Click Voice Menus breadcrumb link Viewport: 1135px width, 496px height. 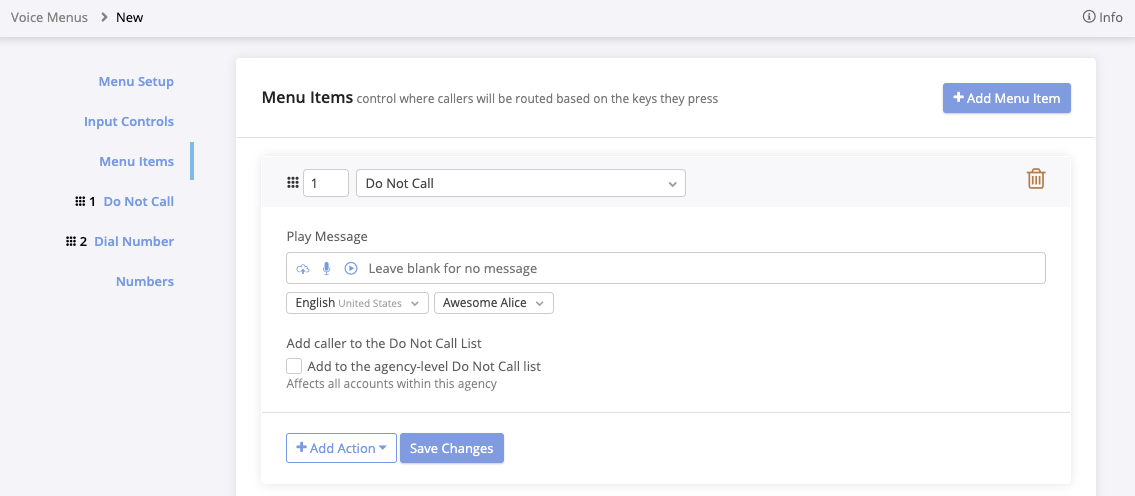[x=49, y=17]
